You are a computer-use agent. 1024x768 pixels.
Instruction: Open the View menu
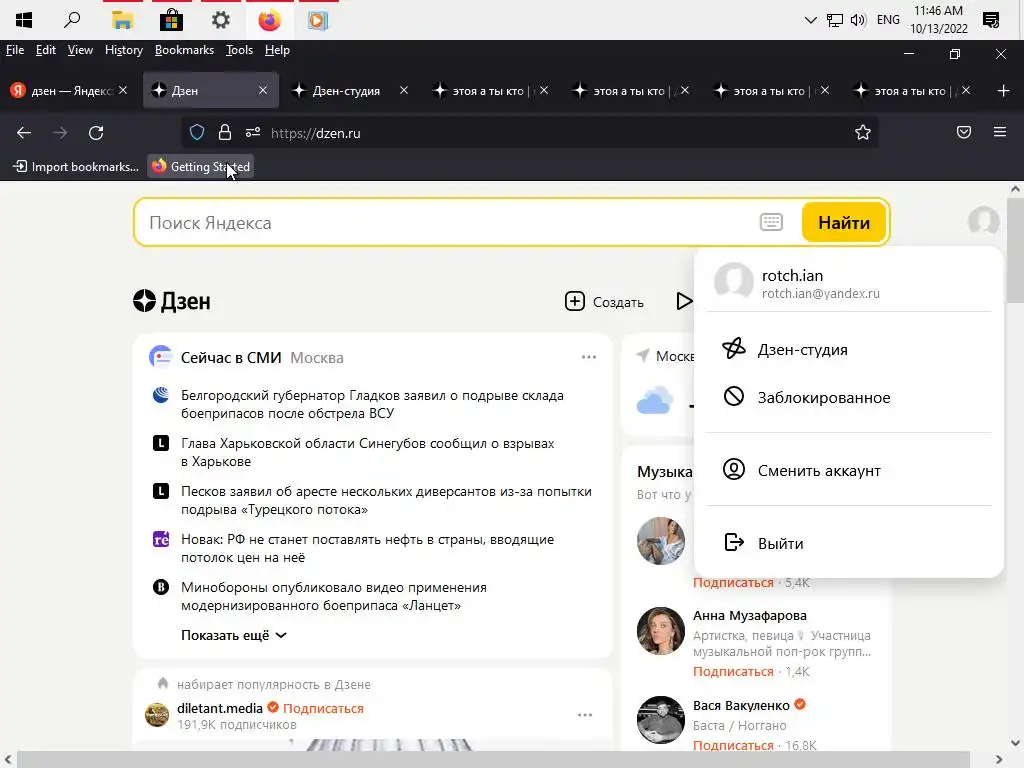(80, 50)
